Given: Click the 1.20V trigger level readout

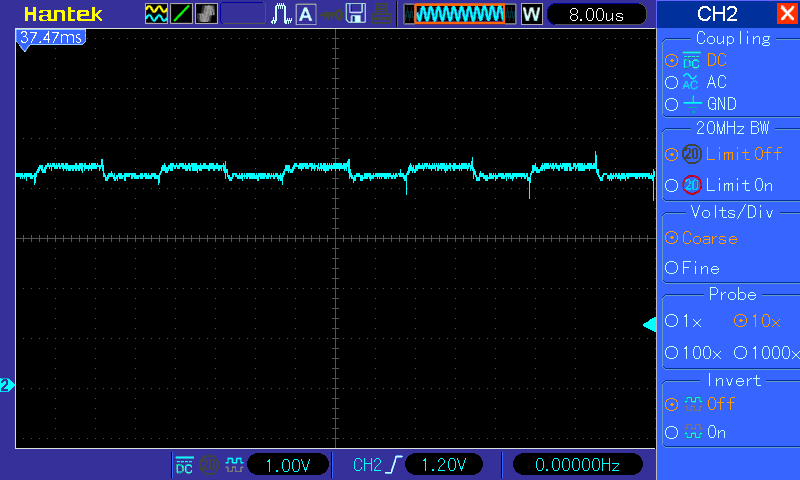Looking at the screenshot, I should pyautogui.click(x=444, y=465).
